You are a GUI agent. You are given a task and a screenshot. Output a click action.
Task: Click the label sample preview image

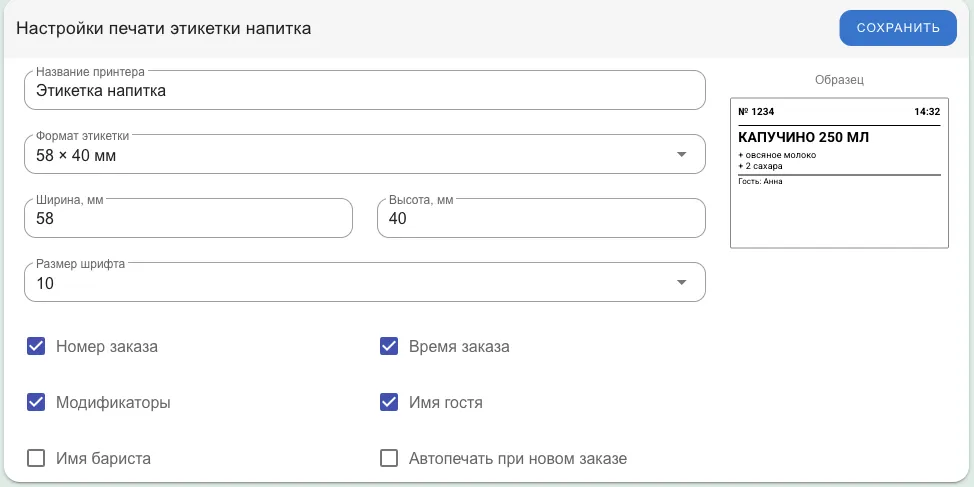[839, 173]
